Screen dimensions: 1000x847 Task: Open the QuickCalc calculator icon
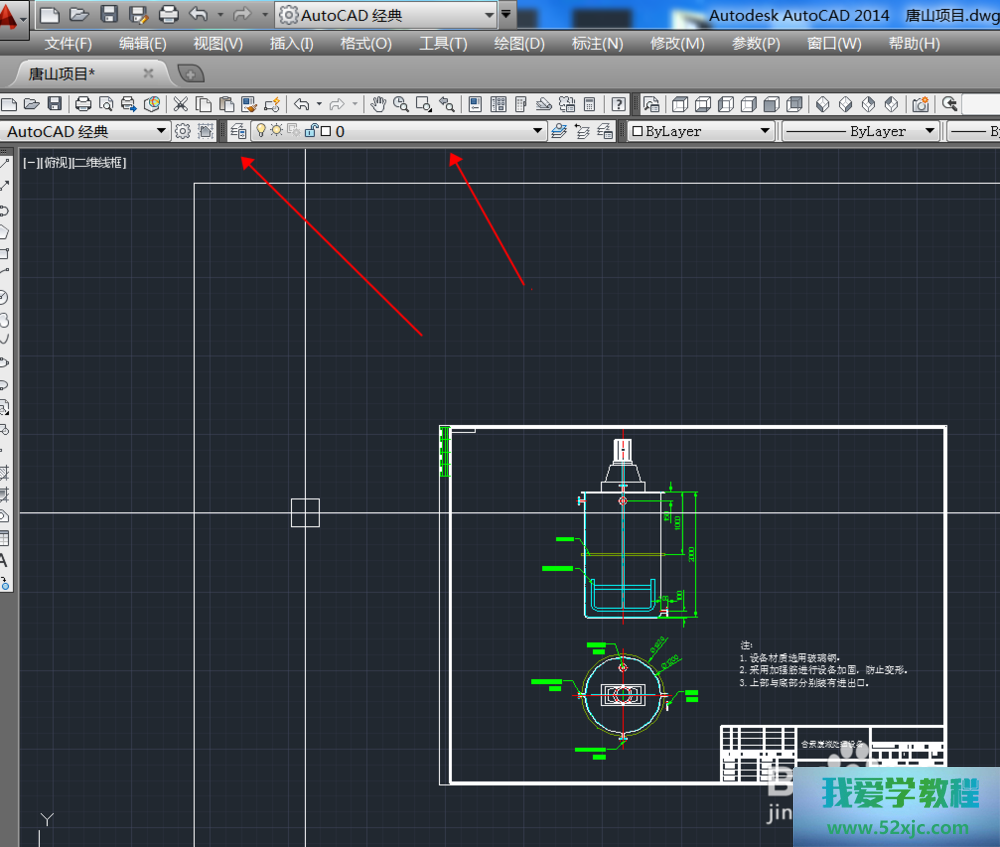[590, 104]
